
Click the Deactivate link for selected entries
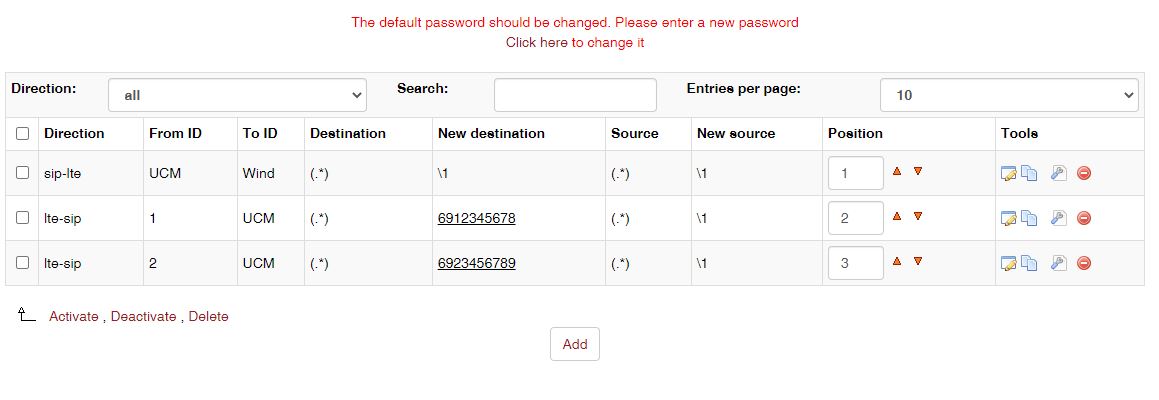pos(144,316)
